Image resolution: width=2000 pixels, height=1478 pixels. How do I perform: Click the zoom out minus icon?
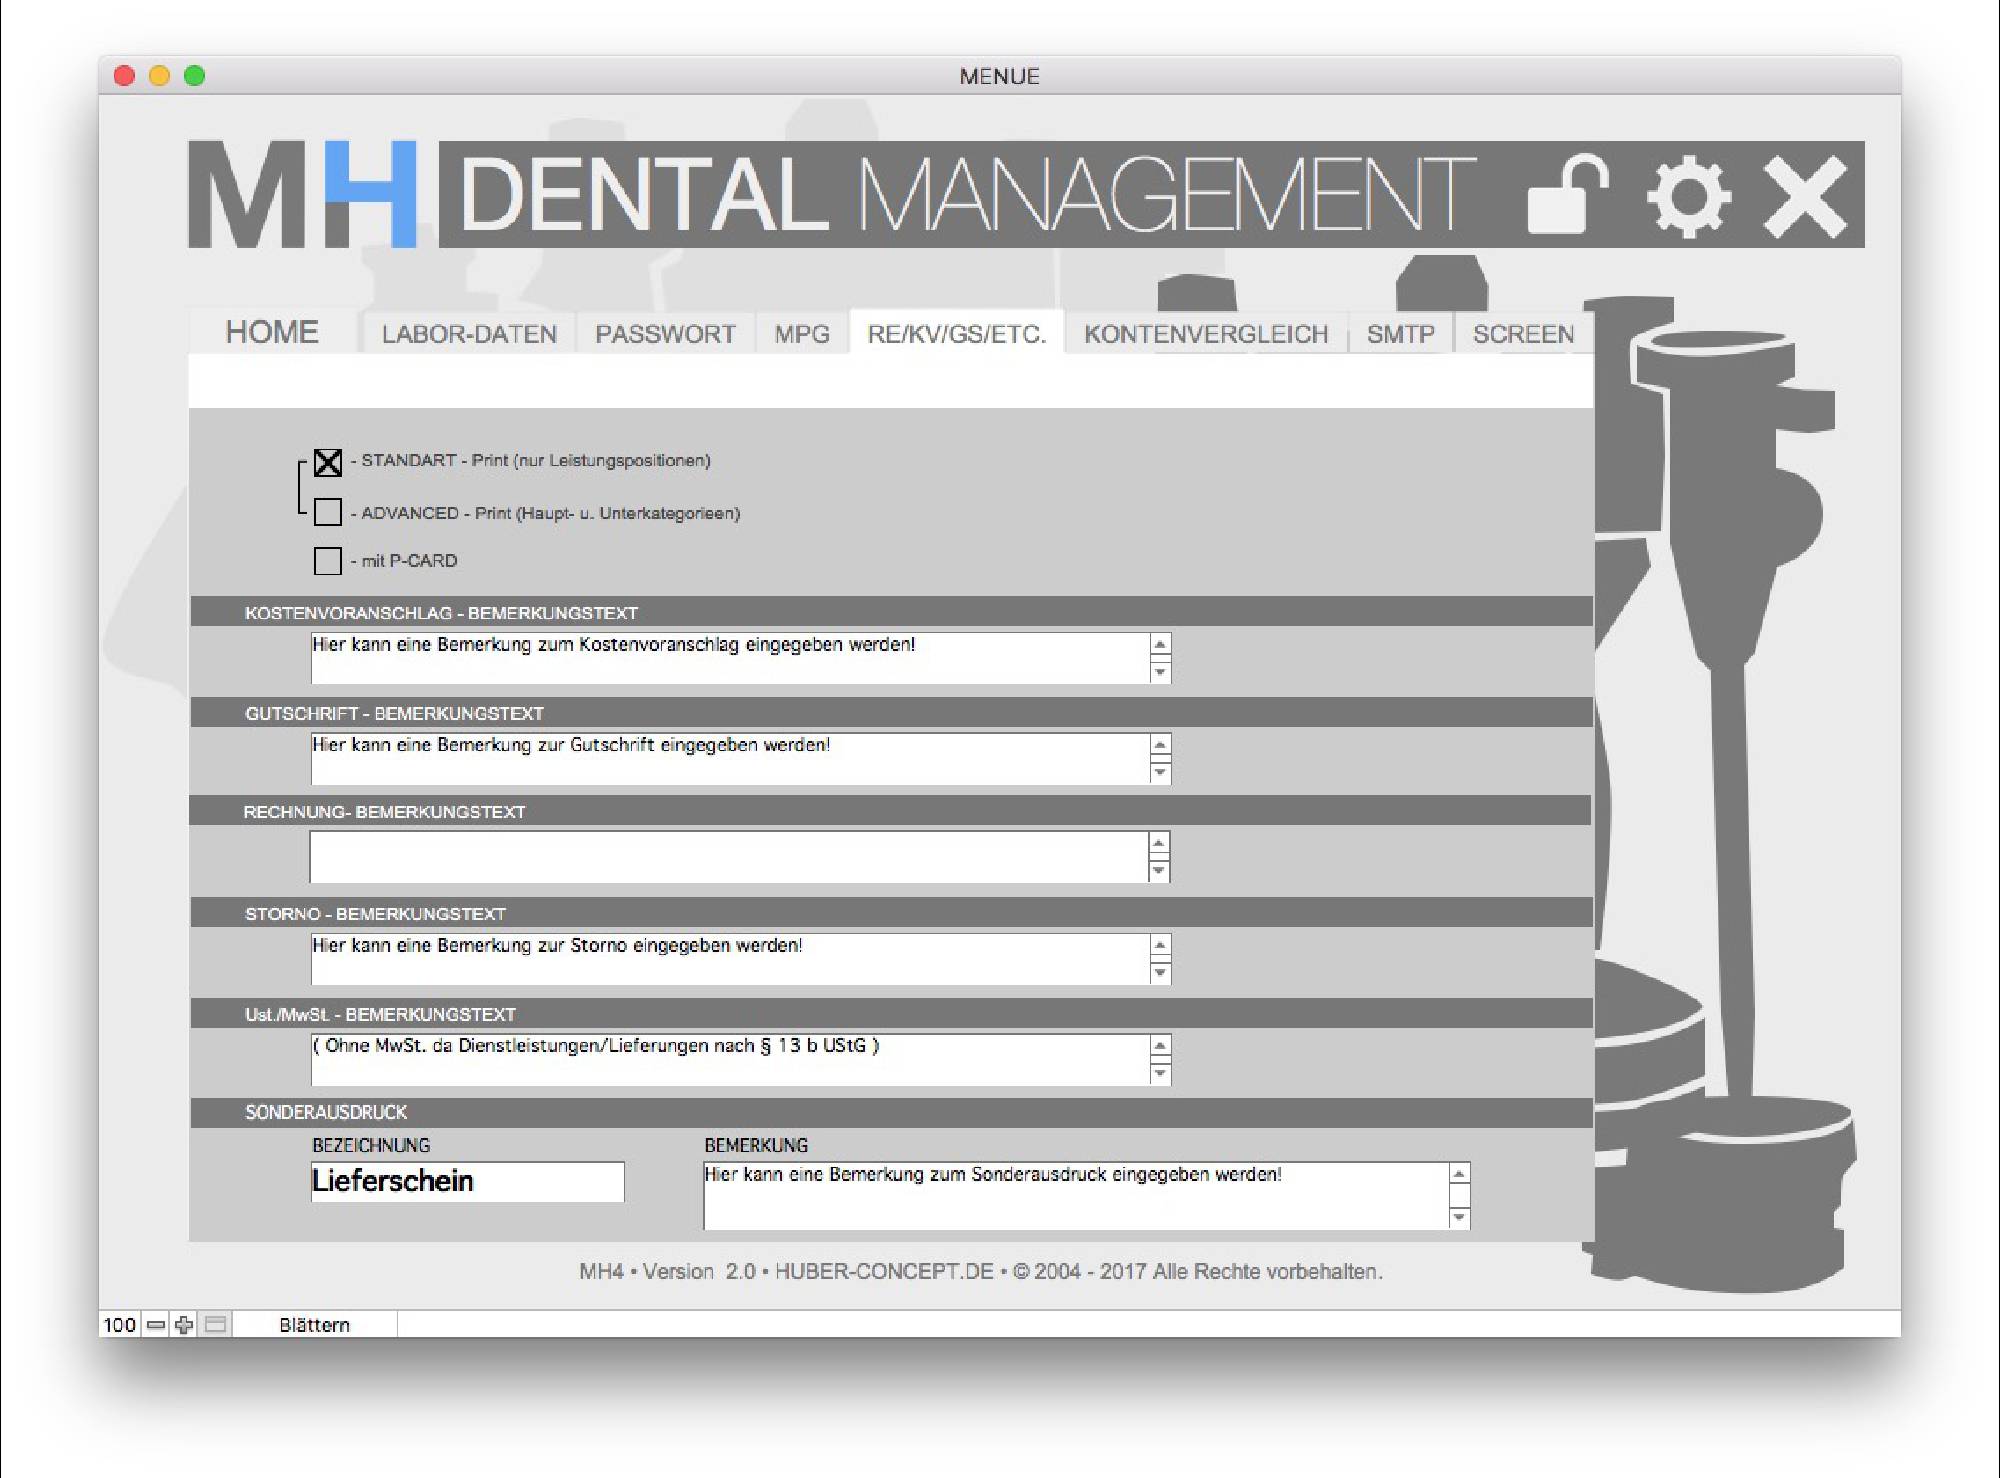[x=156, y=1325]
